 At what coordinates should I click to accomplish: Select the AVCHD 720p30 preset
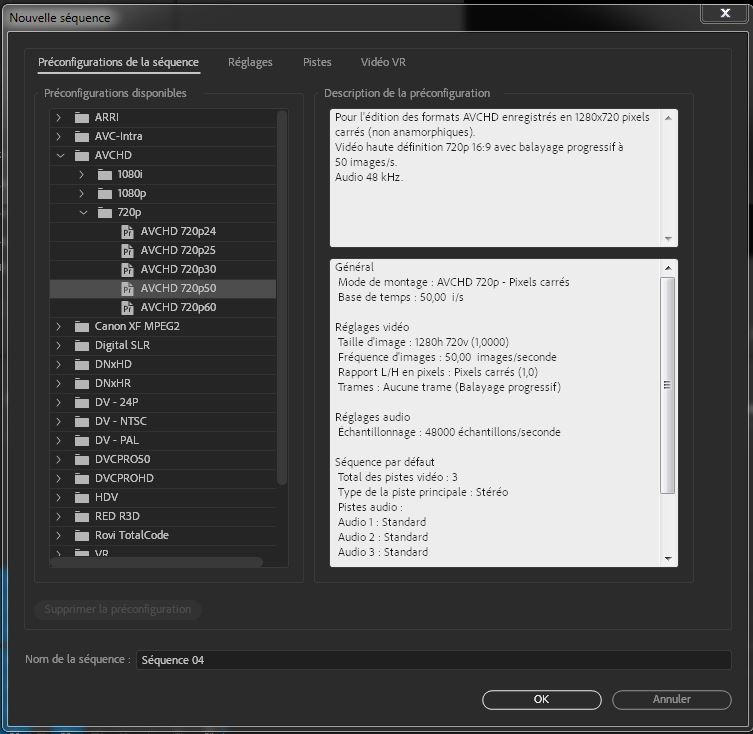pos(163,269)
